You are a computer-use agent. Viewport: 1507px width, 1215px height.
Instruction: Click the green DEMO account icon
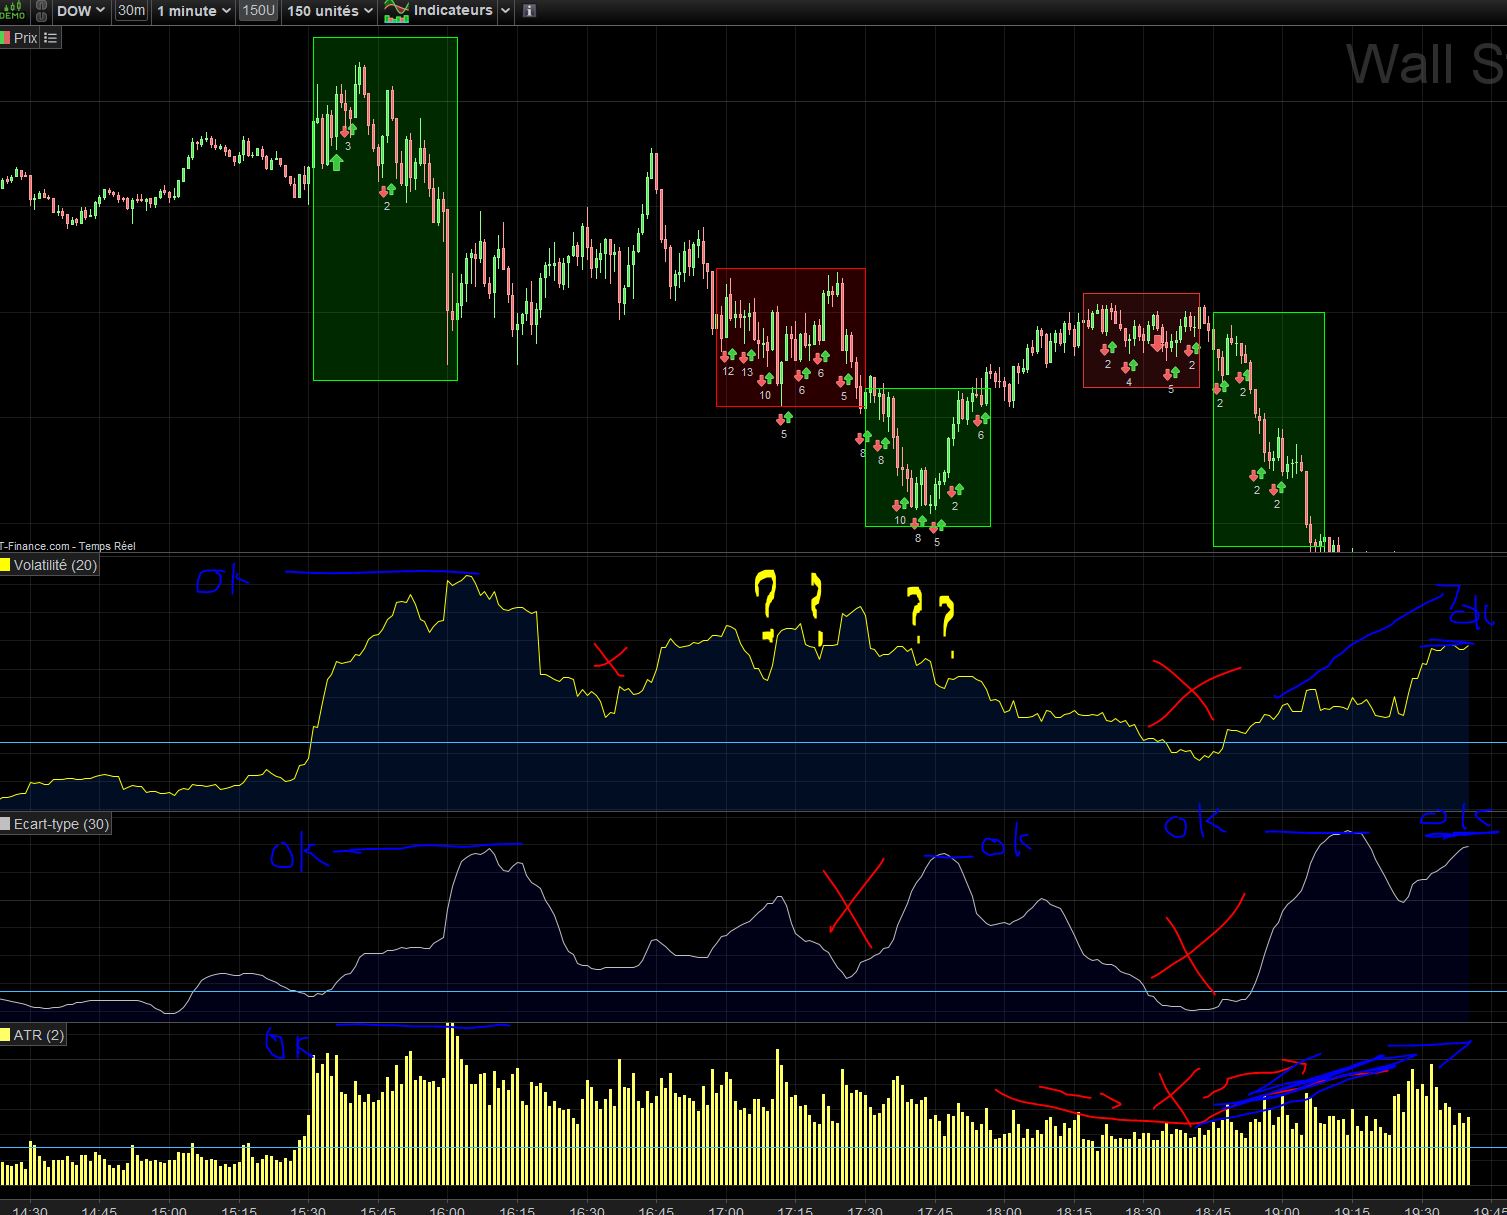point(13,11)
